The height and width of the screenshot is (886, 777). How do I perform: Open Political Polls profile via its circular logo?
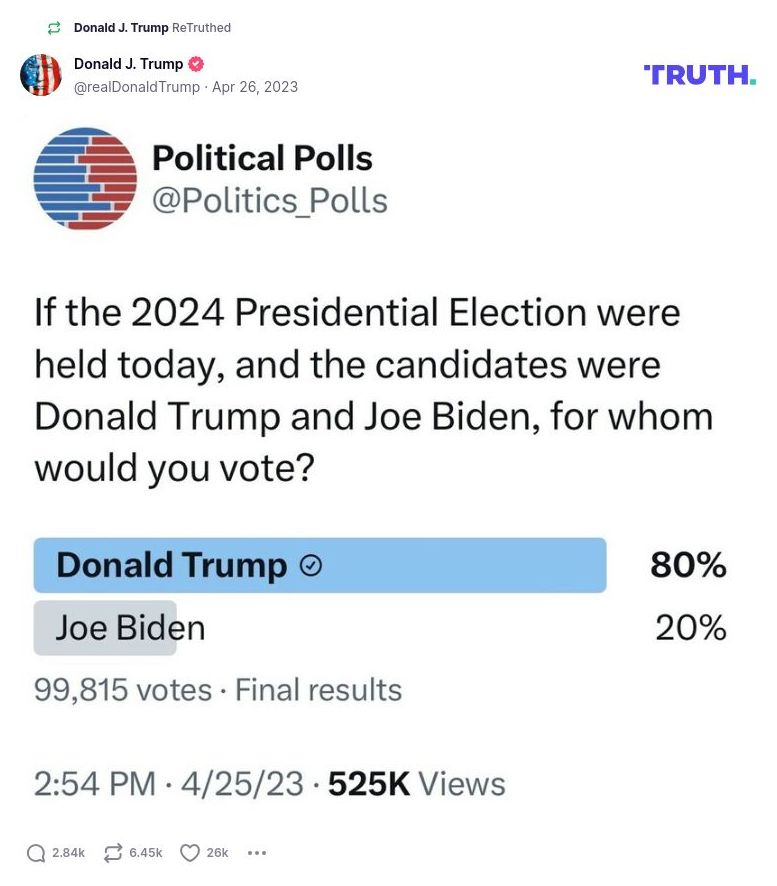[86, 177]
